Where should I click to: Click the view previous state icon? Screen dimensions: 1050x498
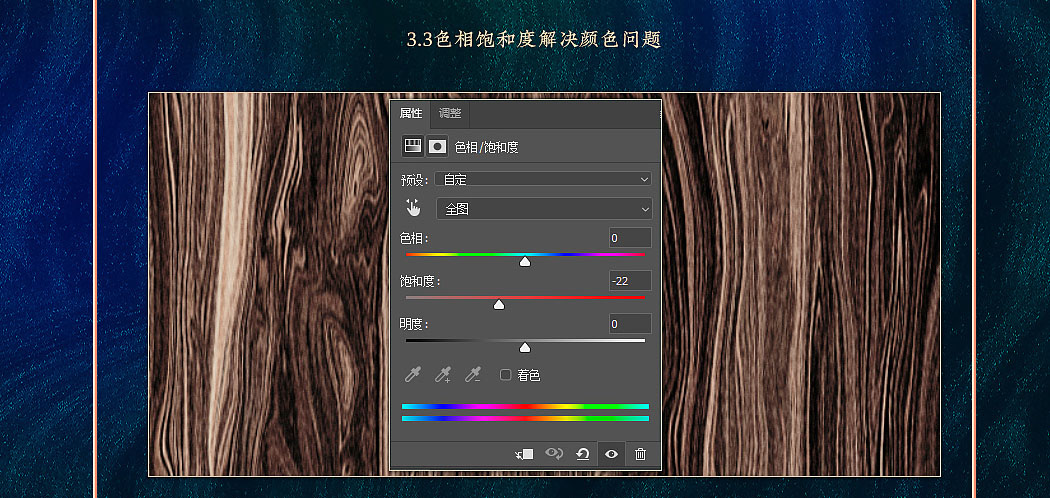click(554, 454)
